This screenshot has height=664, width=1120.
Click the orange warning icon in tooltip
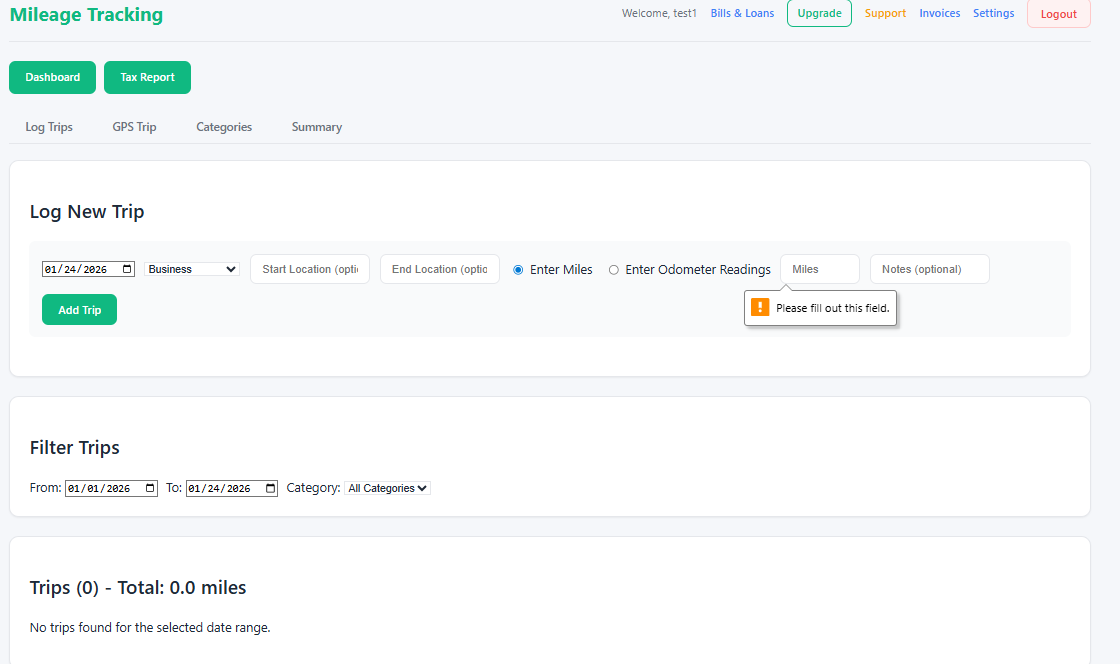760,307
